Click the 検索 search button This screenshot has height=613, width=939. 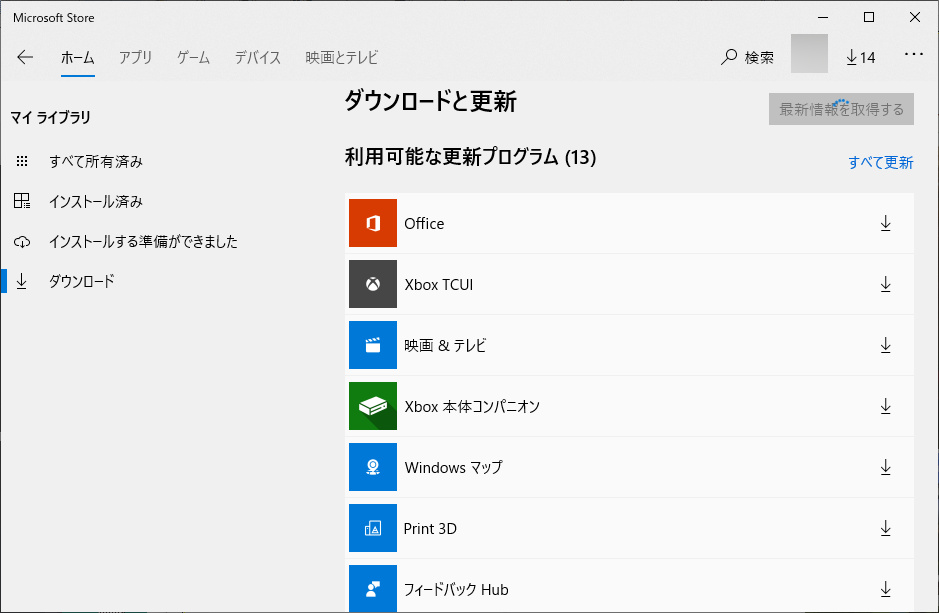(747, 57)
